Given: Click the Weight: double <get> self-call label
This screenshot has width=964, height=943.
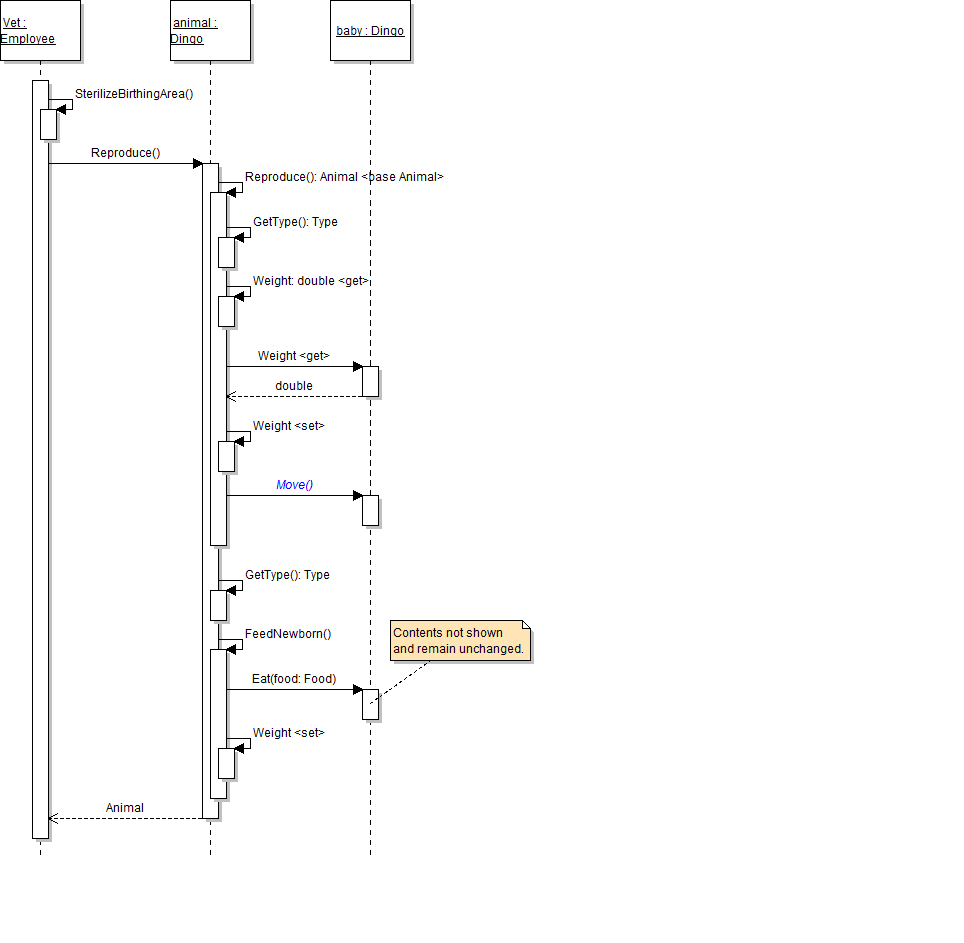Looking at the screenshot, I should (311, 282).
